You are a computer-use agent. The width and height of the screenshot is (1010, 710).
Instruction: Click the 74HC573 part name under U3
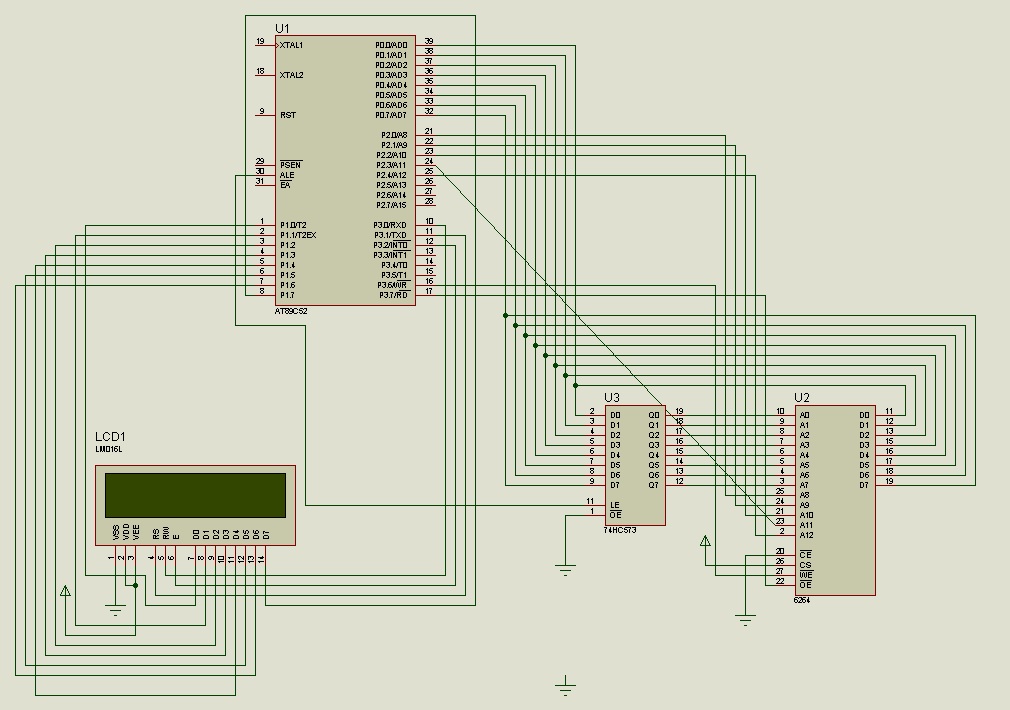(620, 530)
